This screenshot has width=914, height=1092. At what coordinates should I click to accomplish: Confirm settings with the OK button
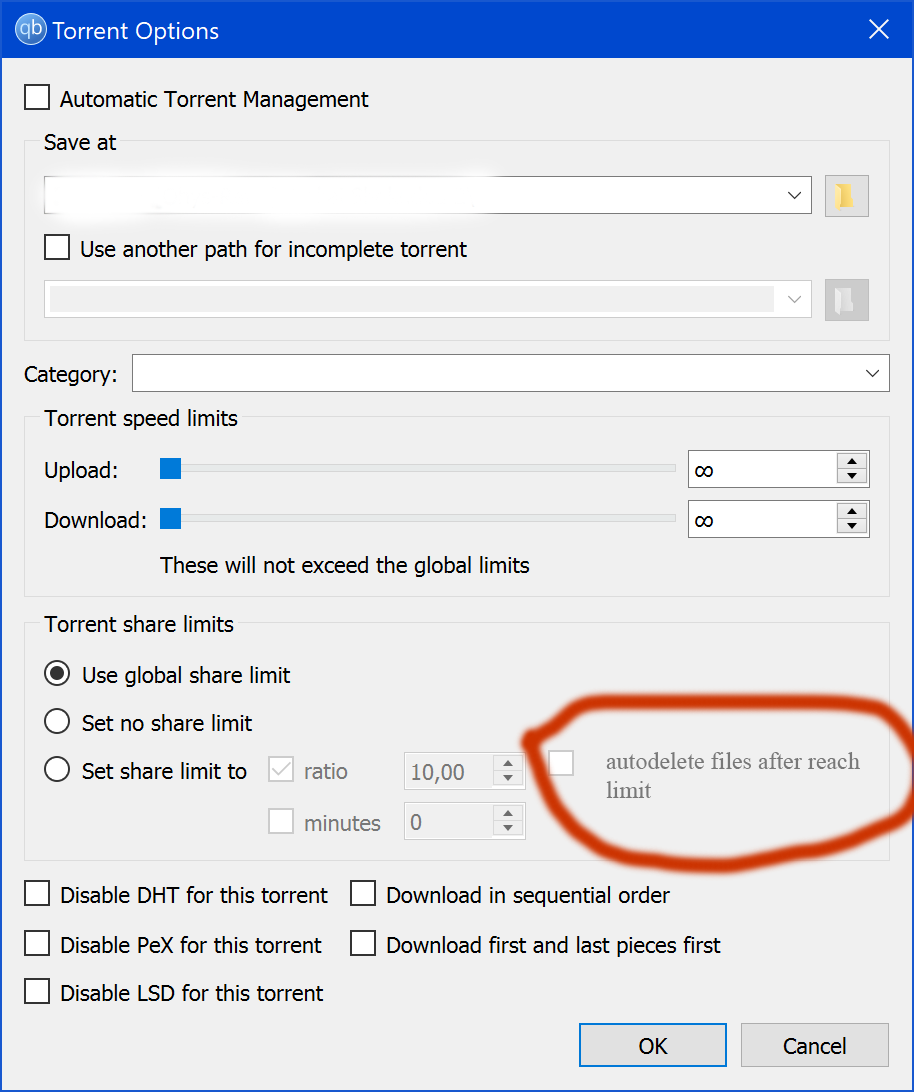coord(652,1045)
